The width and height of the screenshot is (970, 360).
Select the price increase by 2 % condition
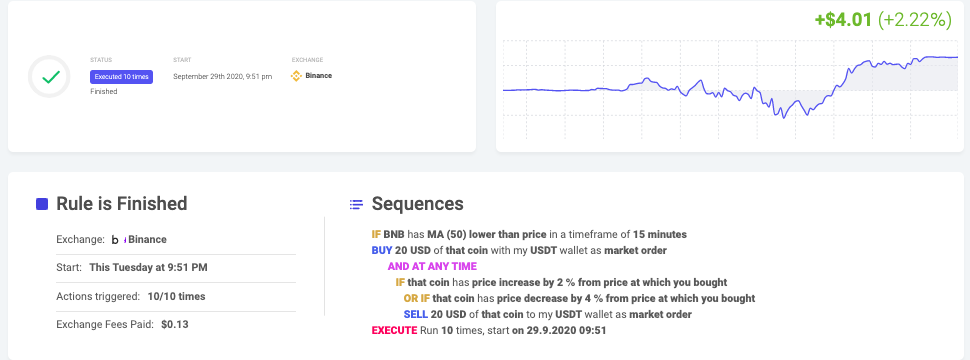tap(561, 283)
